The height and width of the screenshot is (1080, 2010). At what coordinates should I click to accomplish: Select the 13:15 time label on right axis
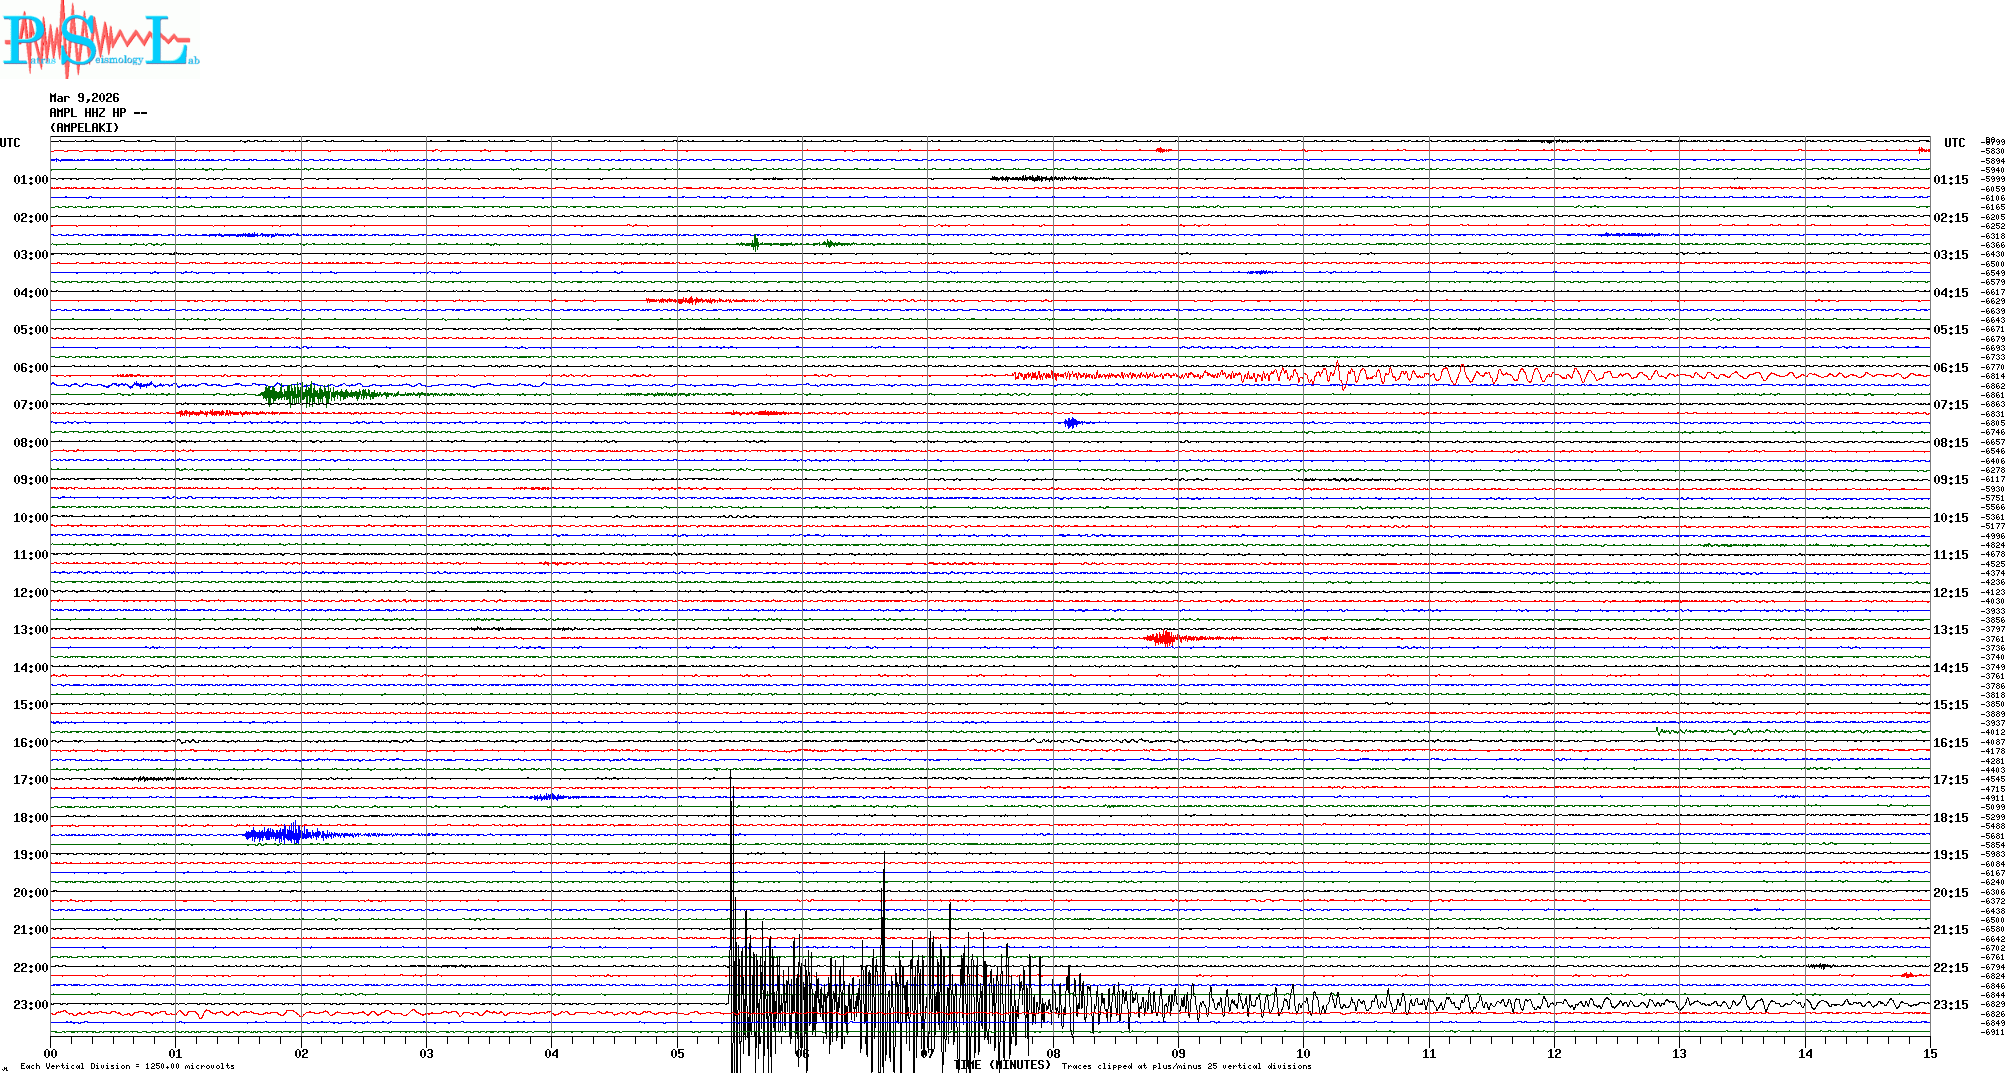coord(1950,630)
